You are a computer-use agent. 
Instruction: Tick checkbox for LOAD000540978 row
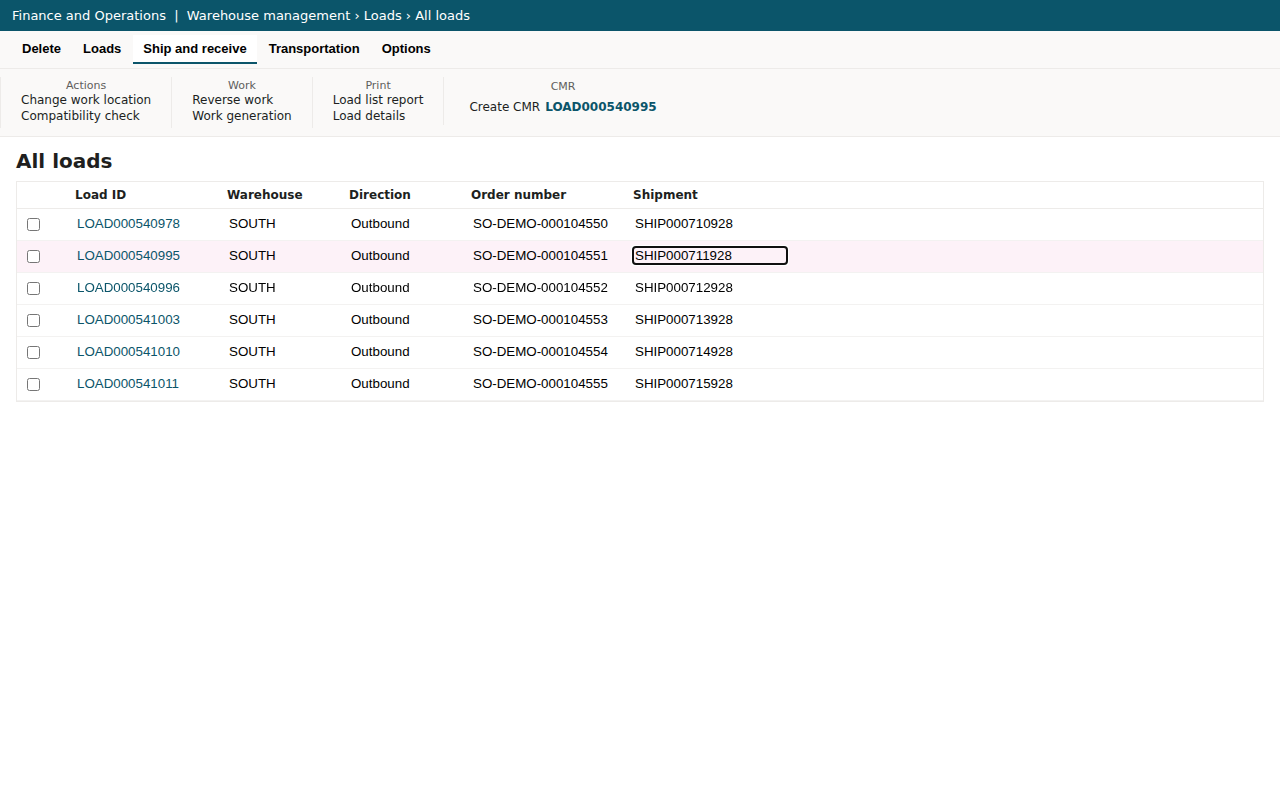34,224
